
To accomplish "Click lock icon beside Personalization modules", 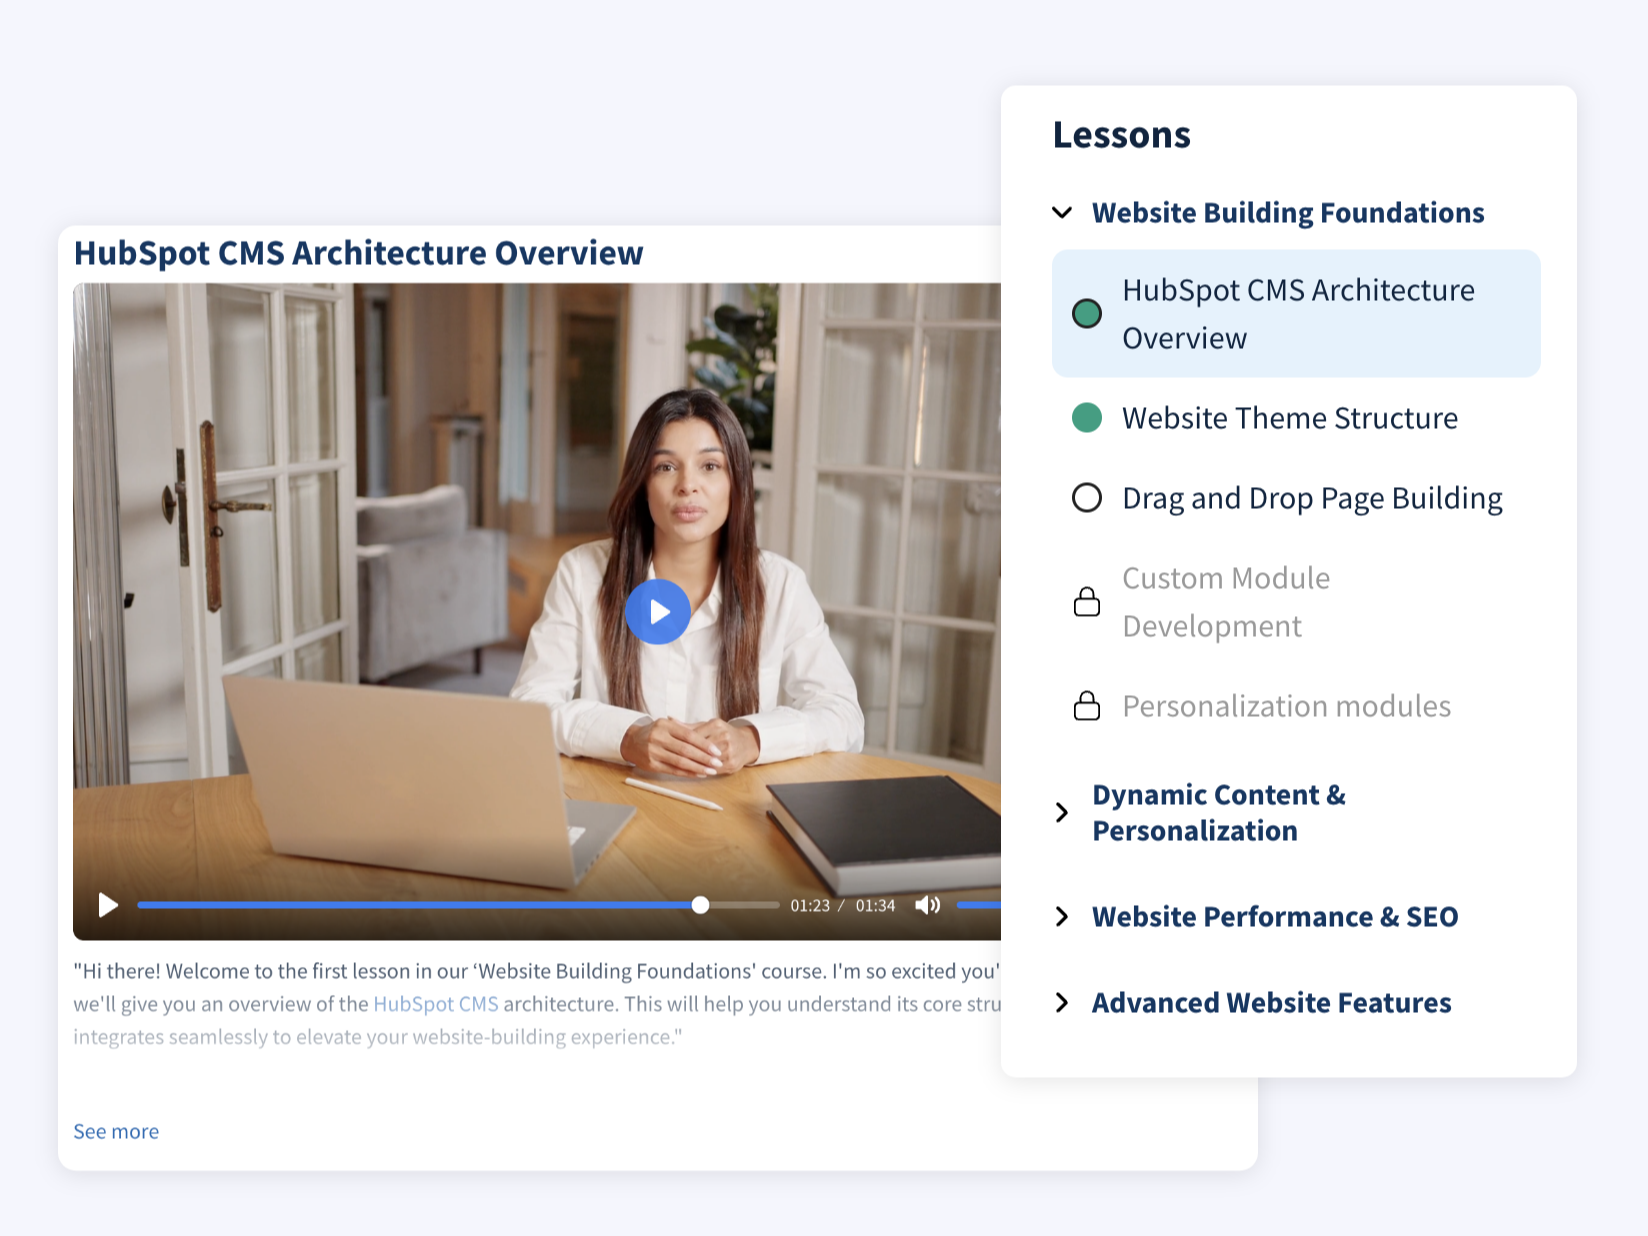I will click(1086, 706).
